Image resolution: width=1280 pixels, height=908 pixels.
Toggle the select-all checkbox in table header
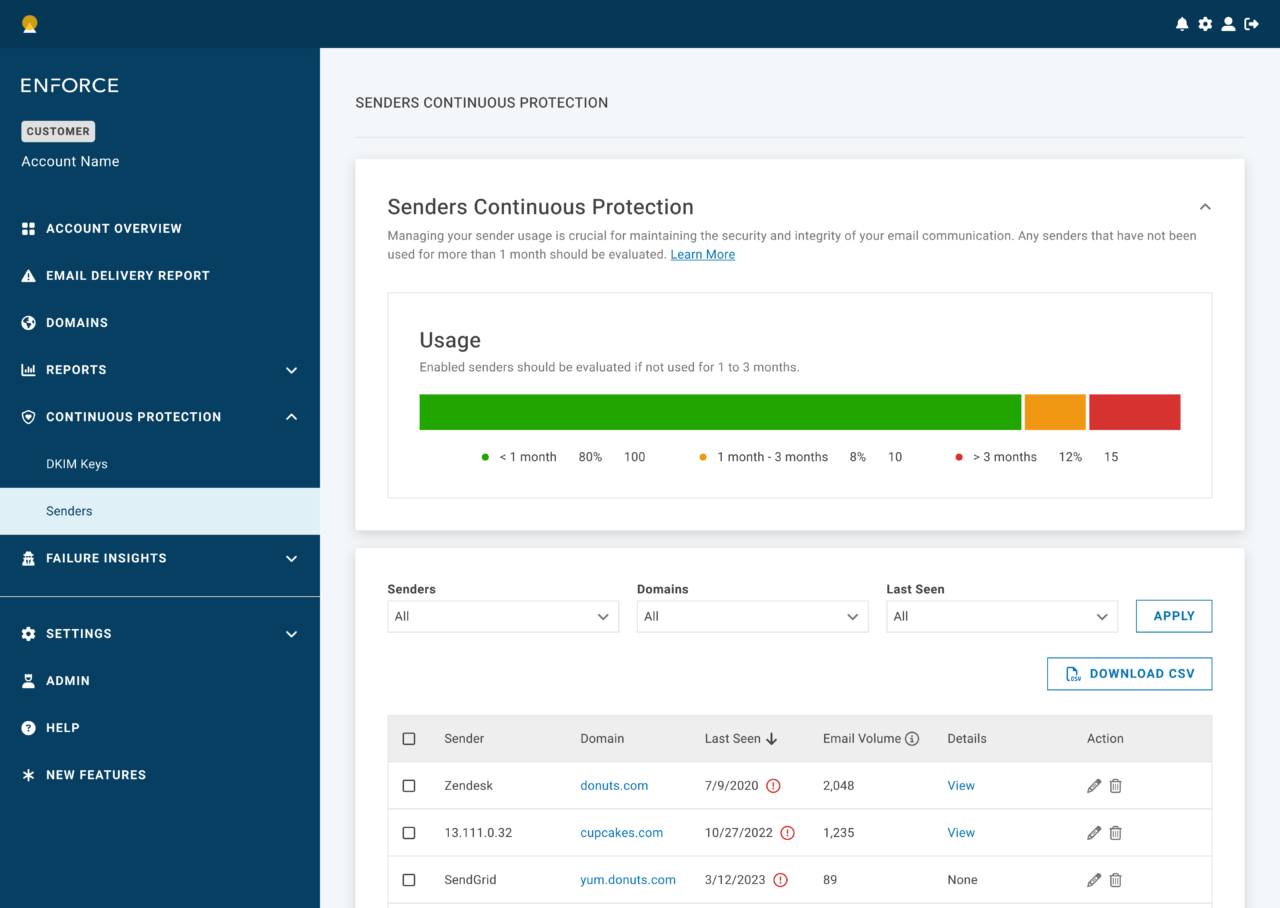[409, 739]
